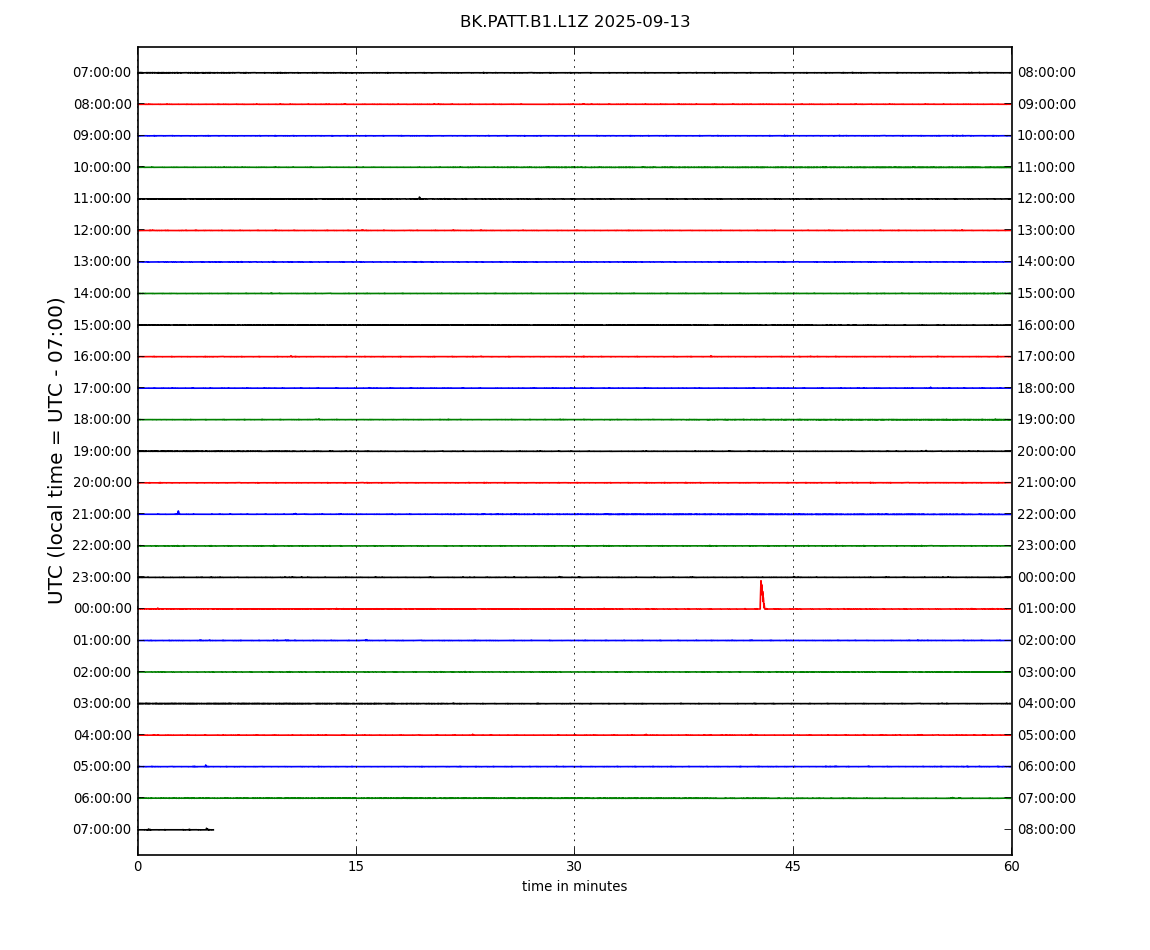
Task: Click the left-axis label 06:00:00
Action: coord(102,798)
